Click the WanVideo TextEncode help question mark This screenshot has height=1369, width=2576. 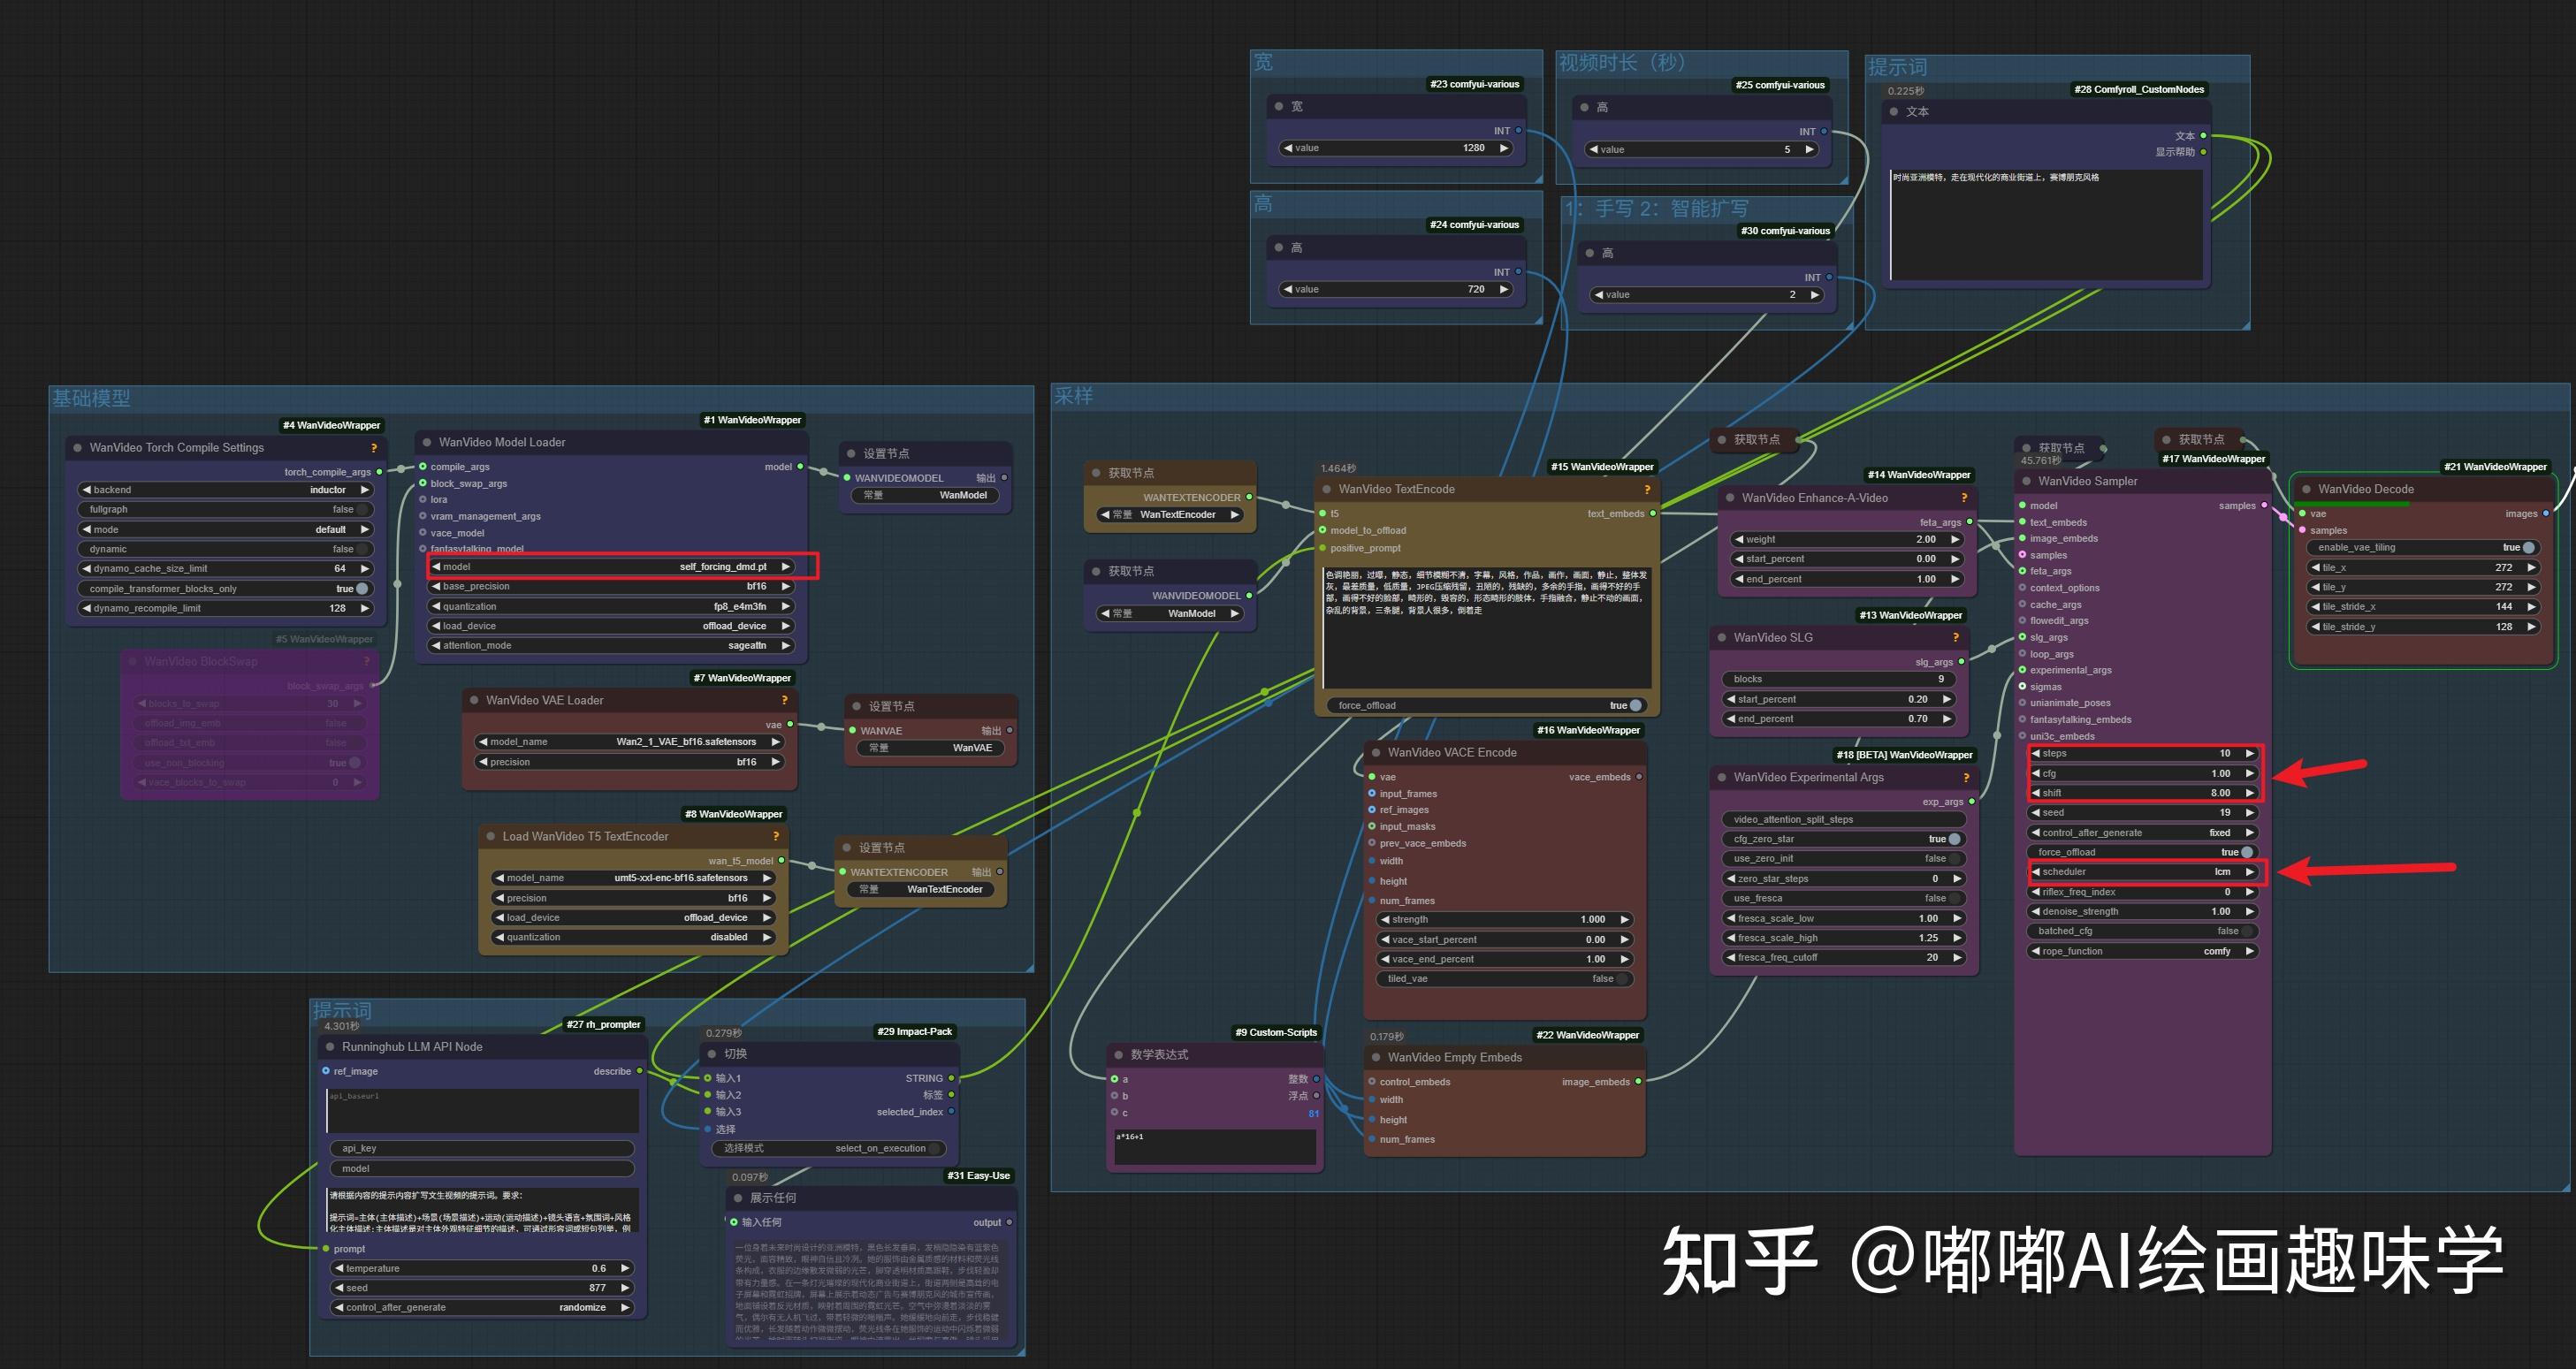[x=1647, y=489]
